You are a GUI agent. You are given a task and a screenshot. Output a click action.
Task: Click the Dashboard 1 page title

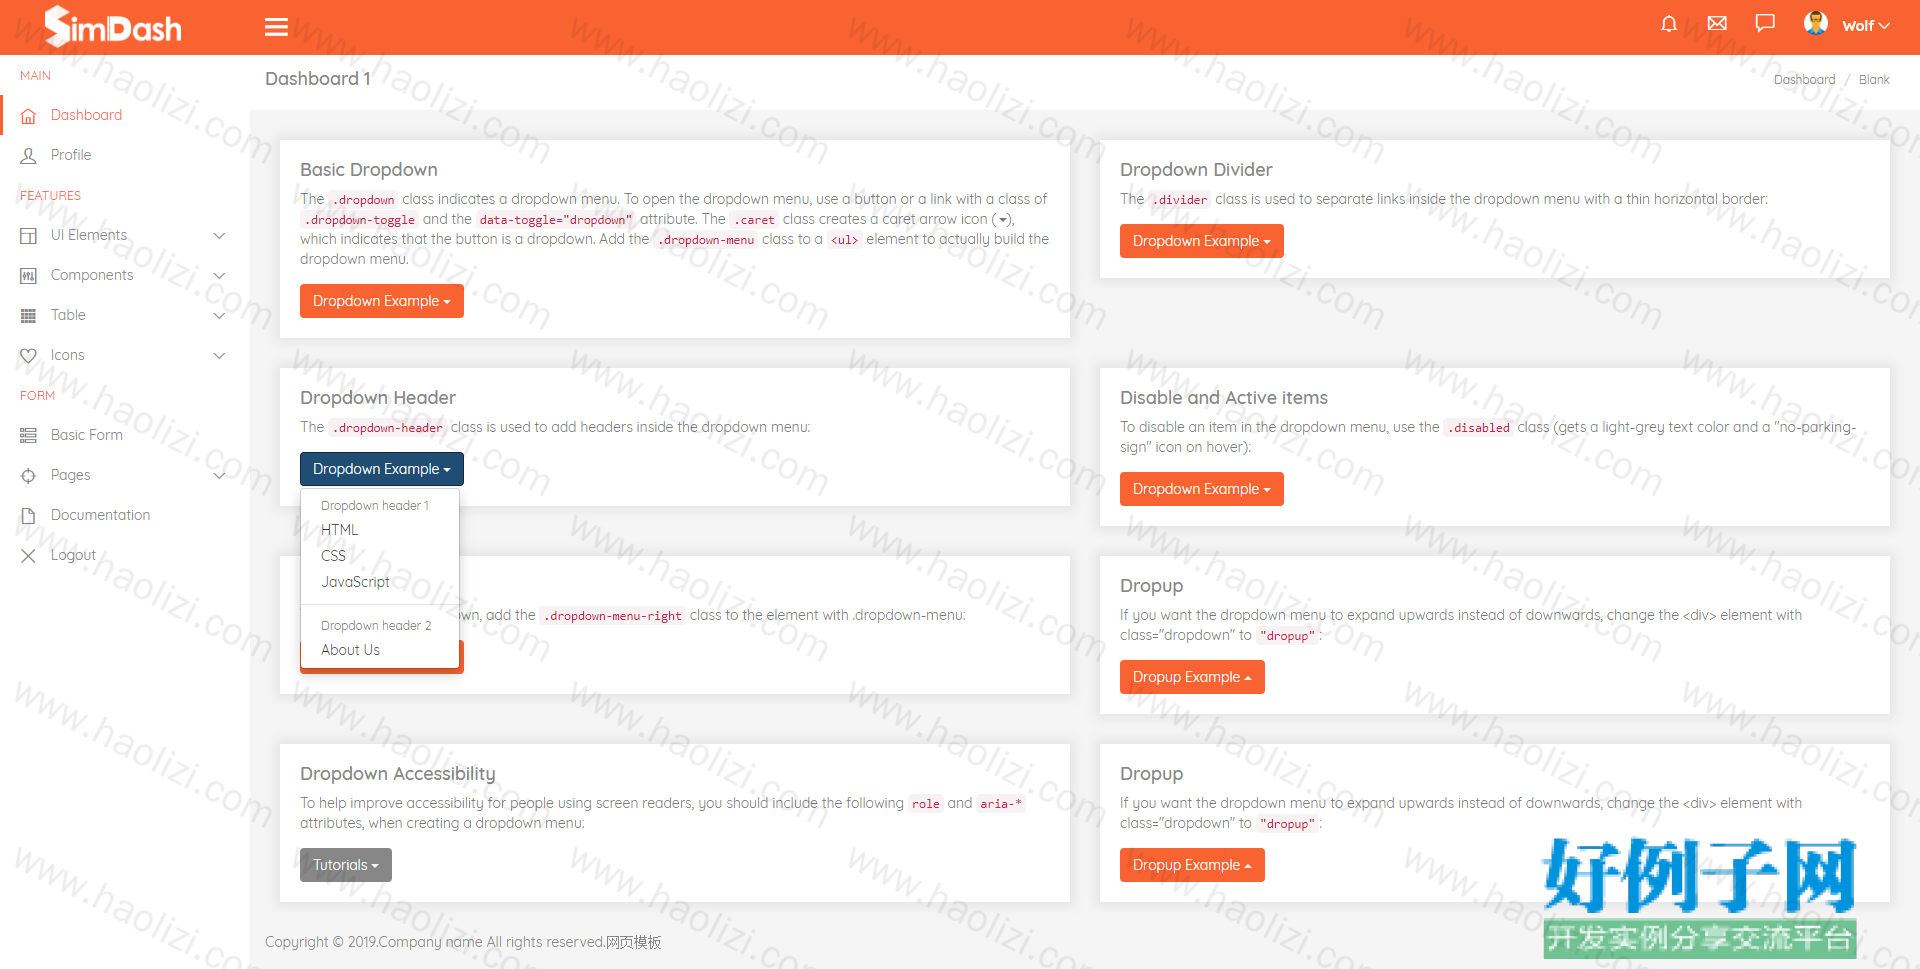318,79
